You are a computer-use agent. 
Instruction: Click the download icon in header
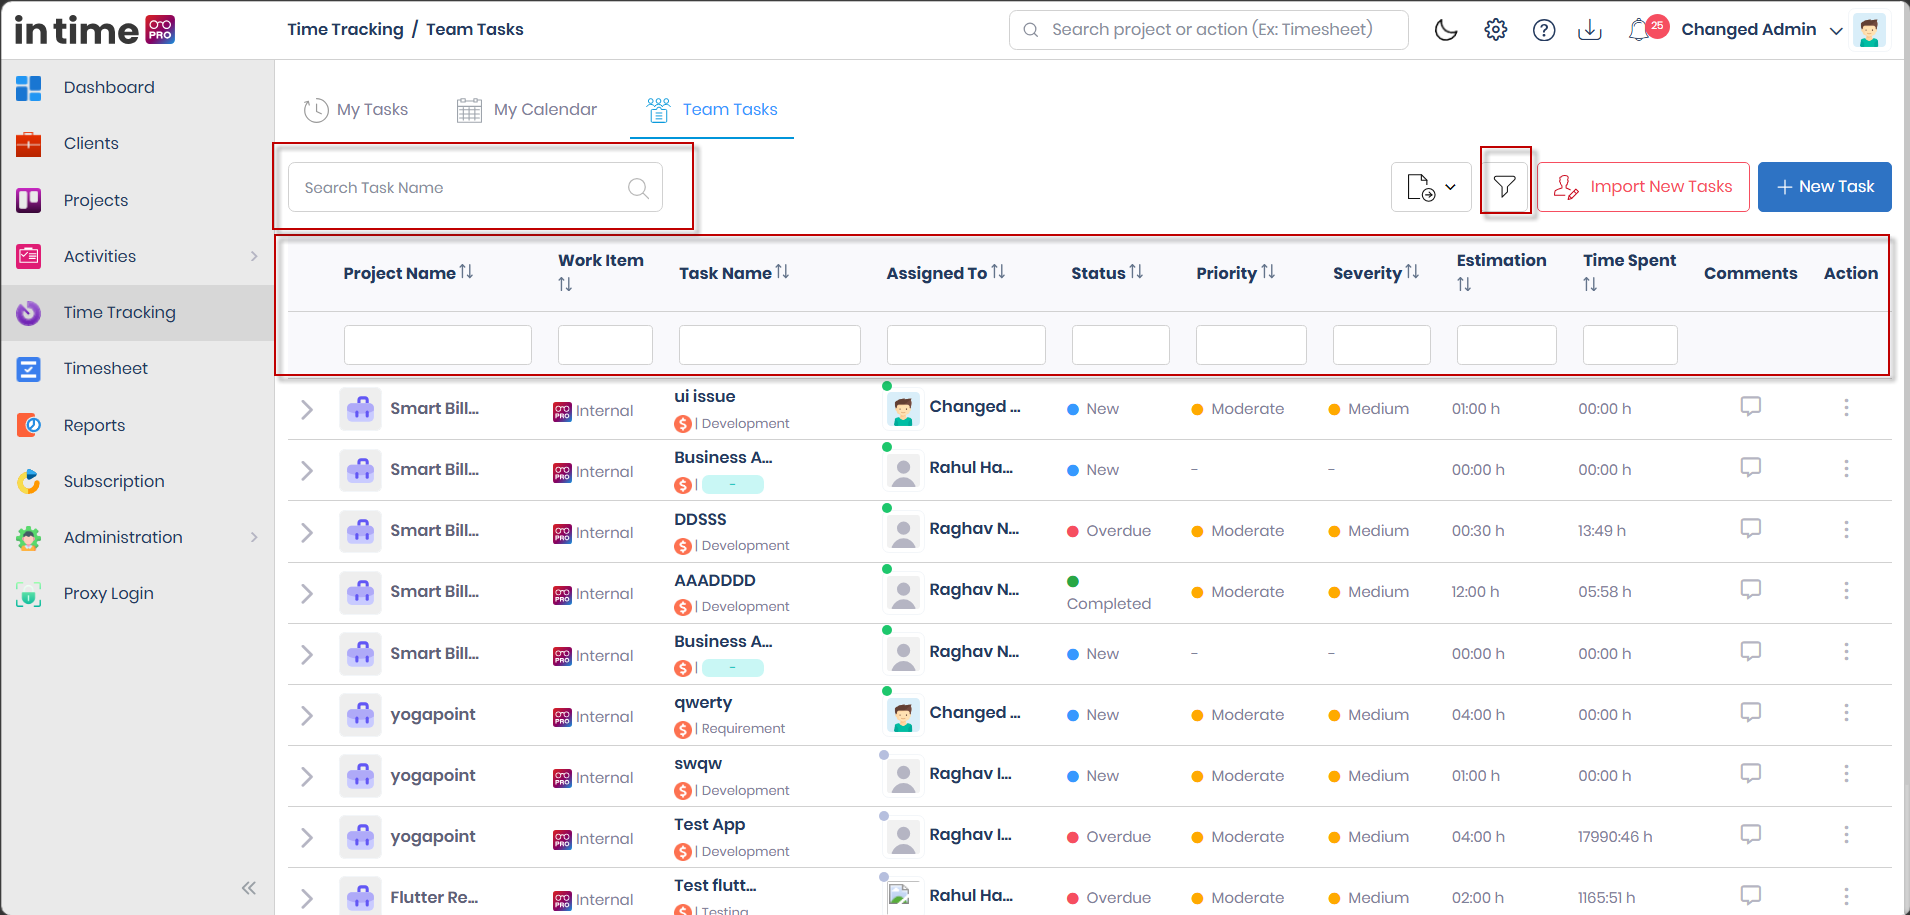[x=1590, y=30]
